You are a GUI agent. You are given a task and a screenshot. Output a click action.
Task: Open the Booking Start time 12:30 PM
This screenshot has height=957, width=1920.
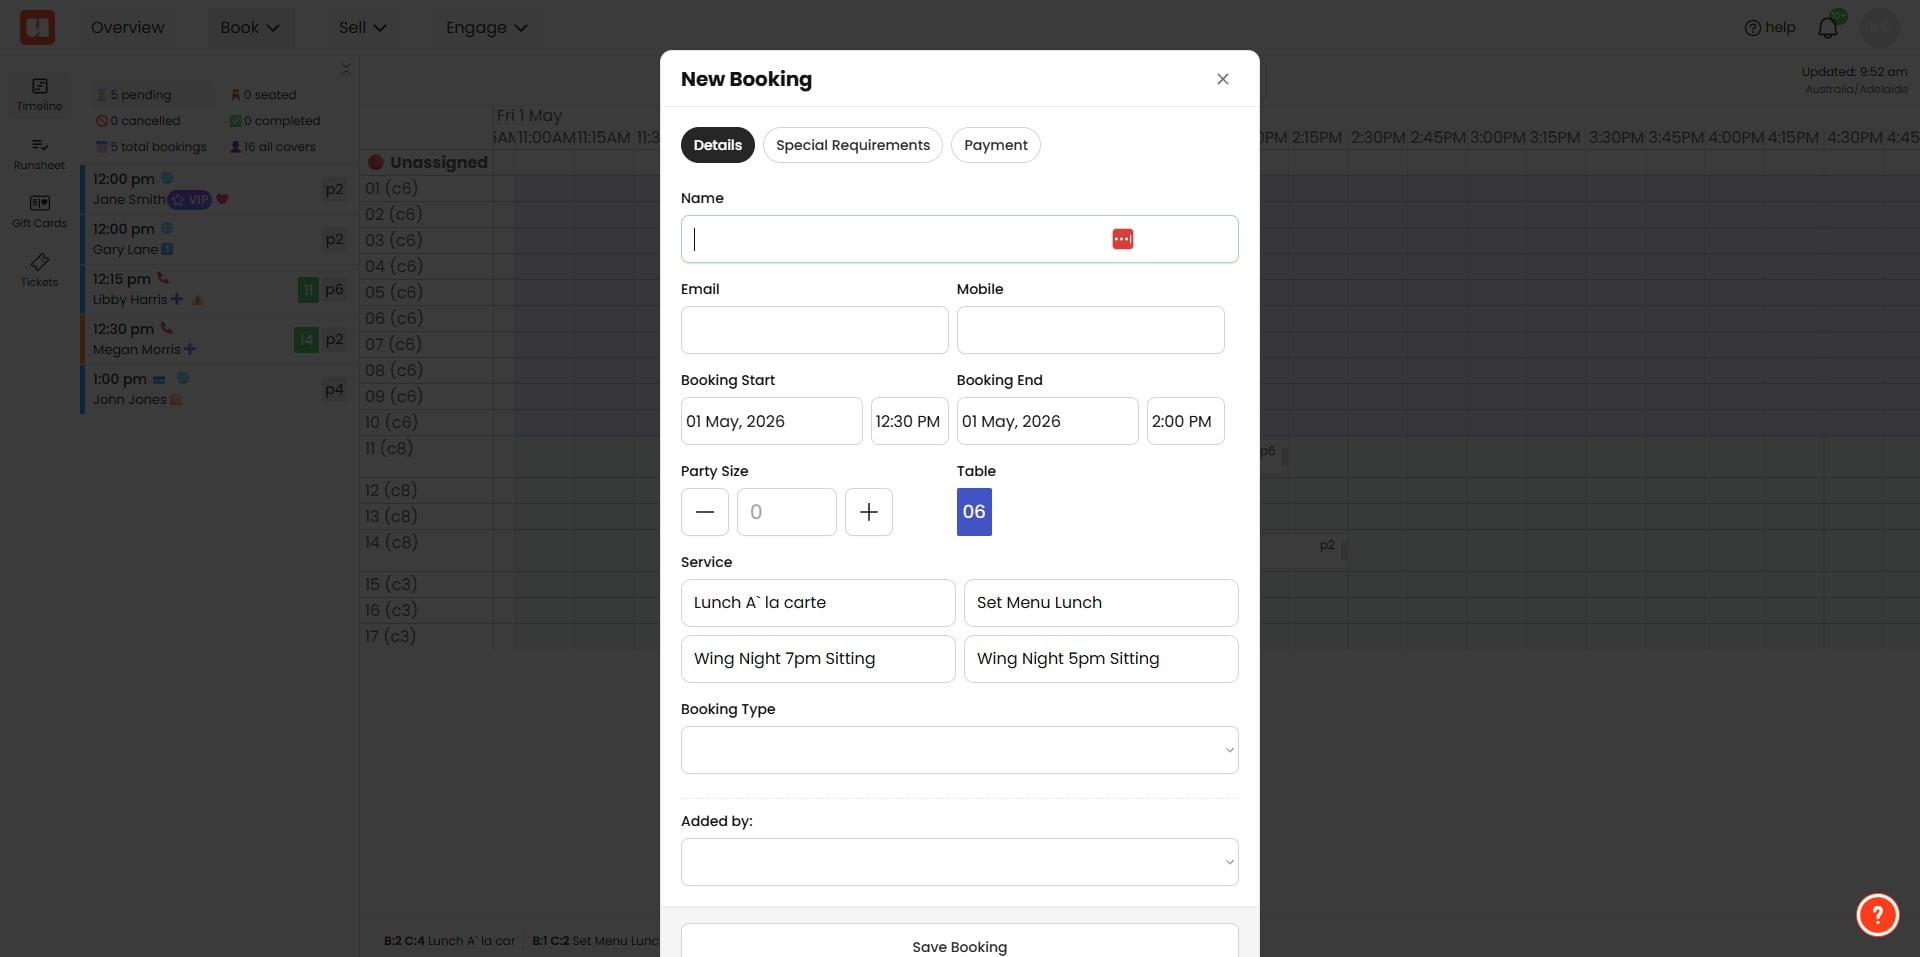click(910, 421)
